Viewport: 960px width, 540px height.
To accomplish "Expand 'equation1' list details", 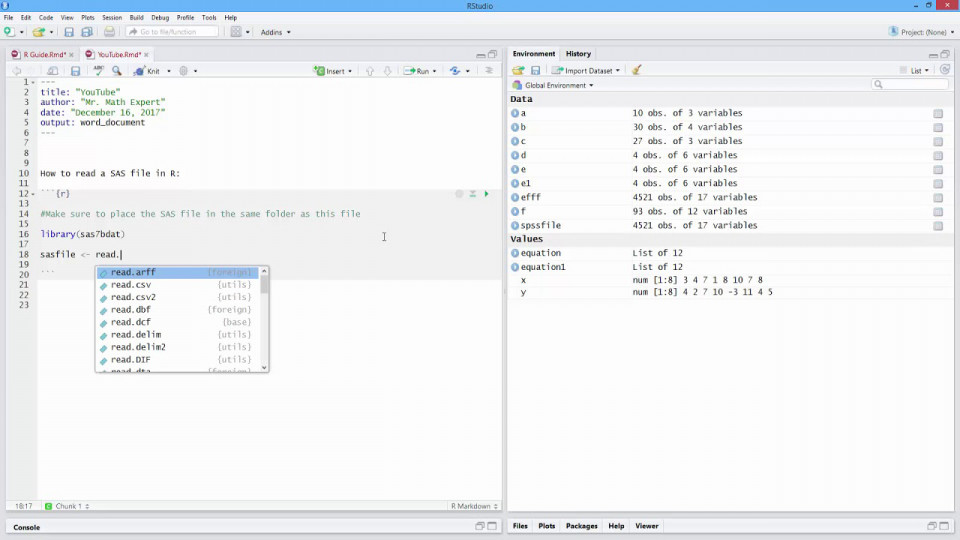I will pyautogui.click(x=515, y=267).
